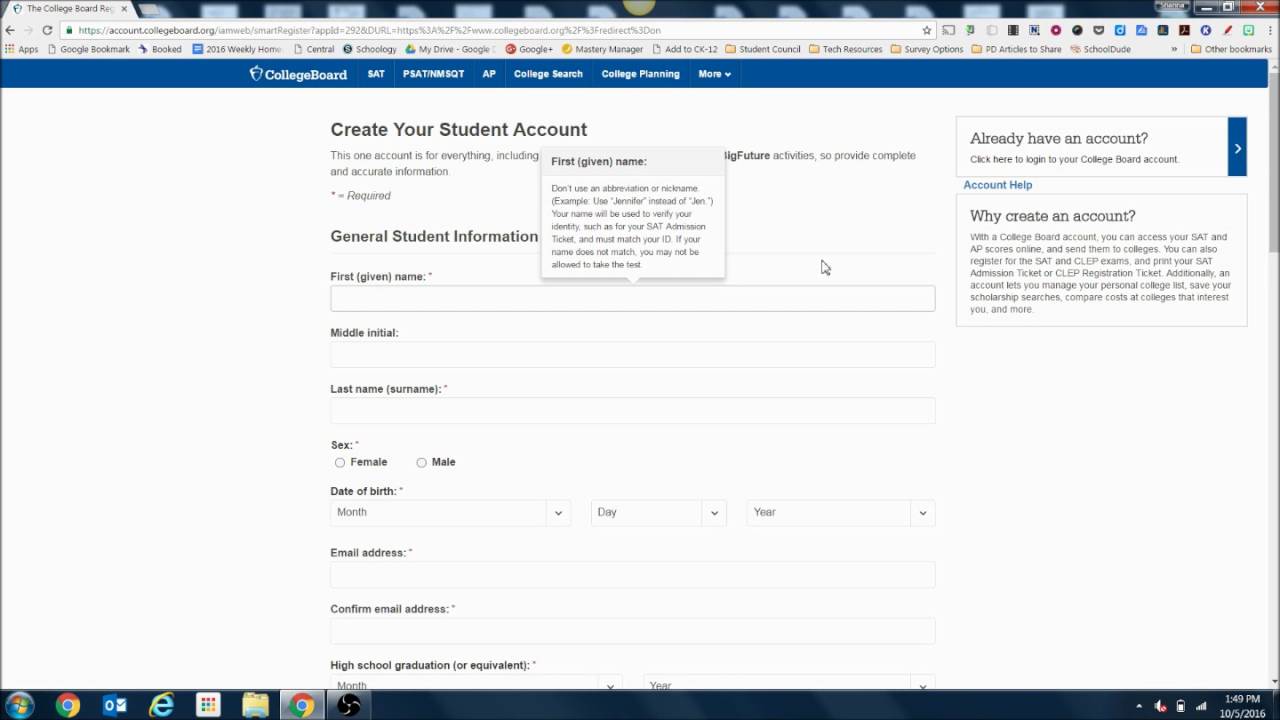The image size is (1280, 720).
Task: Click into the Email address field
Action: pos(632,574)
